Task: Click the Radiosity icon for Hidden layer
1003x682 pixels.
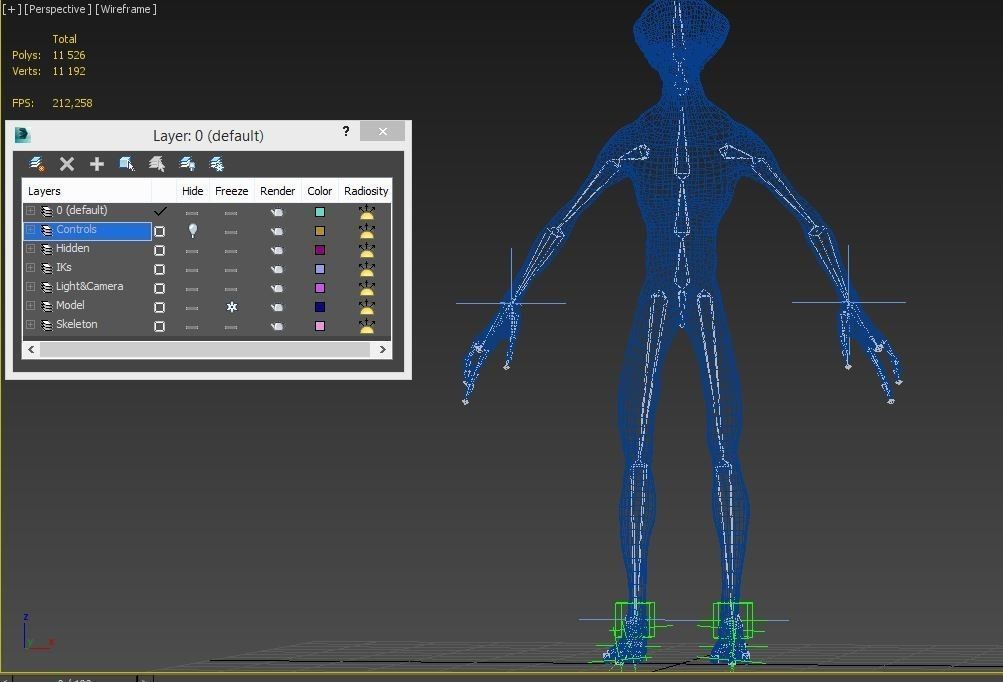Action: (x=365, y=250)
